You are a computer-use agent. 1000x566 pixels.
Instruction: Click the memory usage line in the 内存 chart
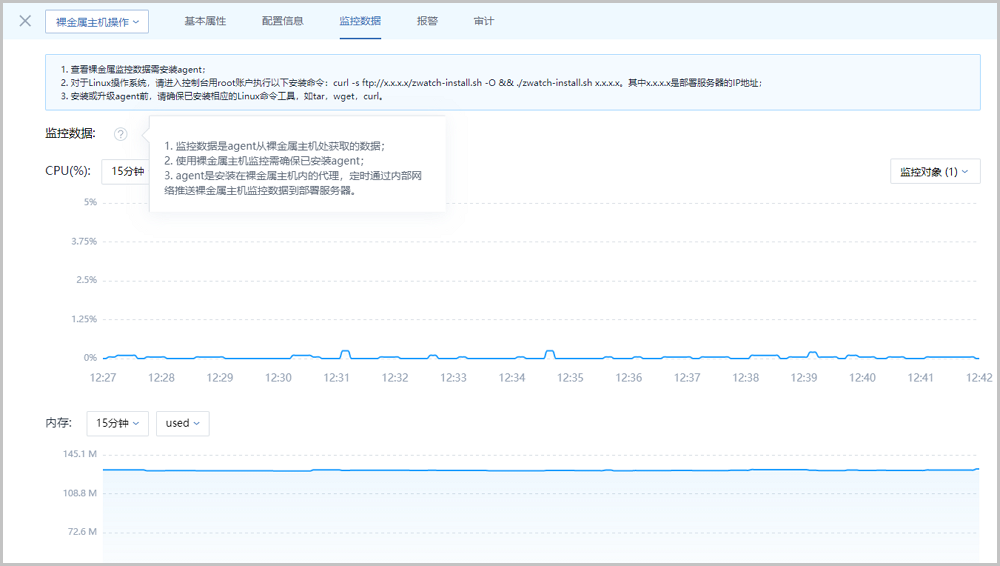(540, 469)
